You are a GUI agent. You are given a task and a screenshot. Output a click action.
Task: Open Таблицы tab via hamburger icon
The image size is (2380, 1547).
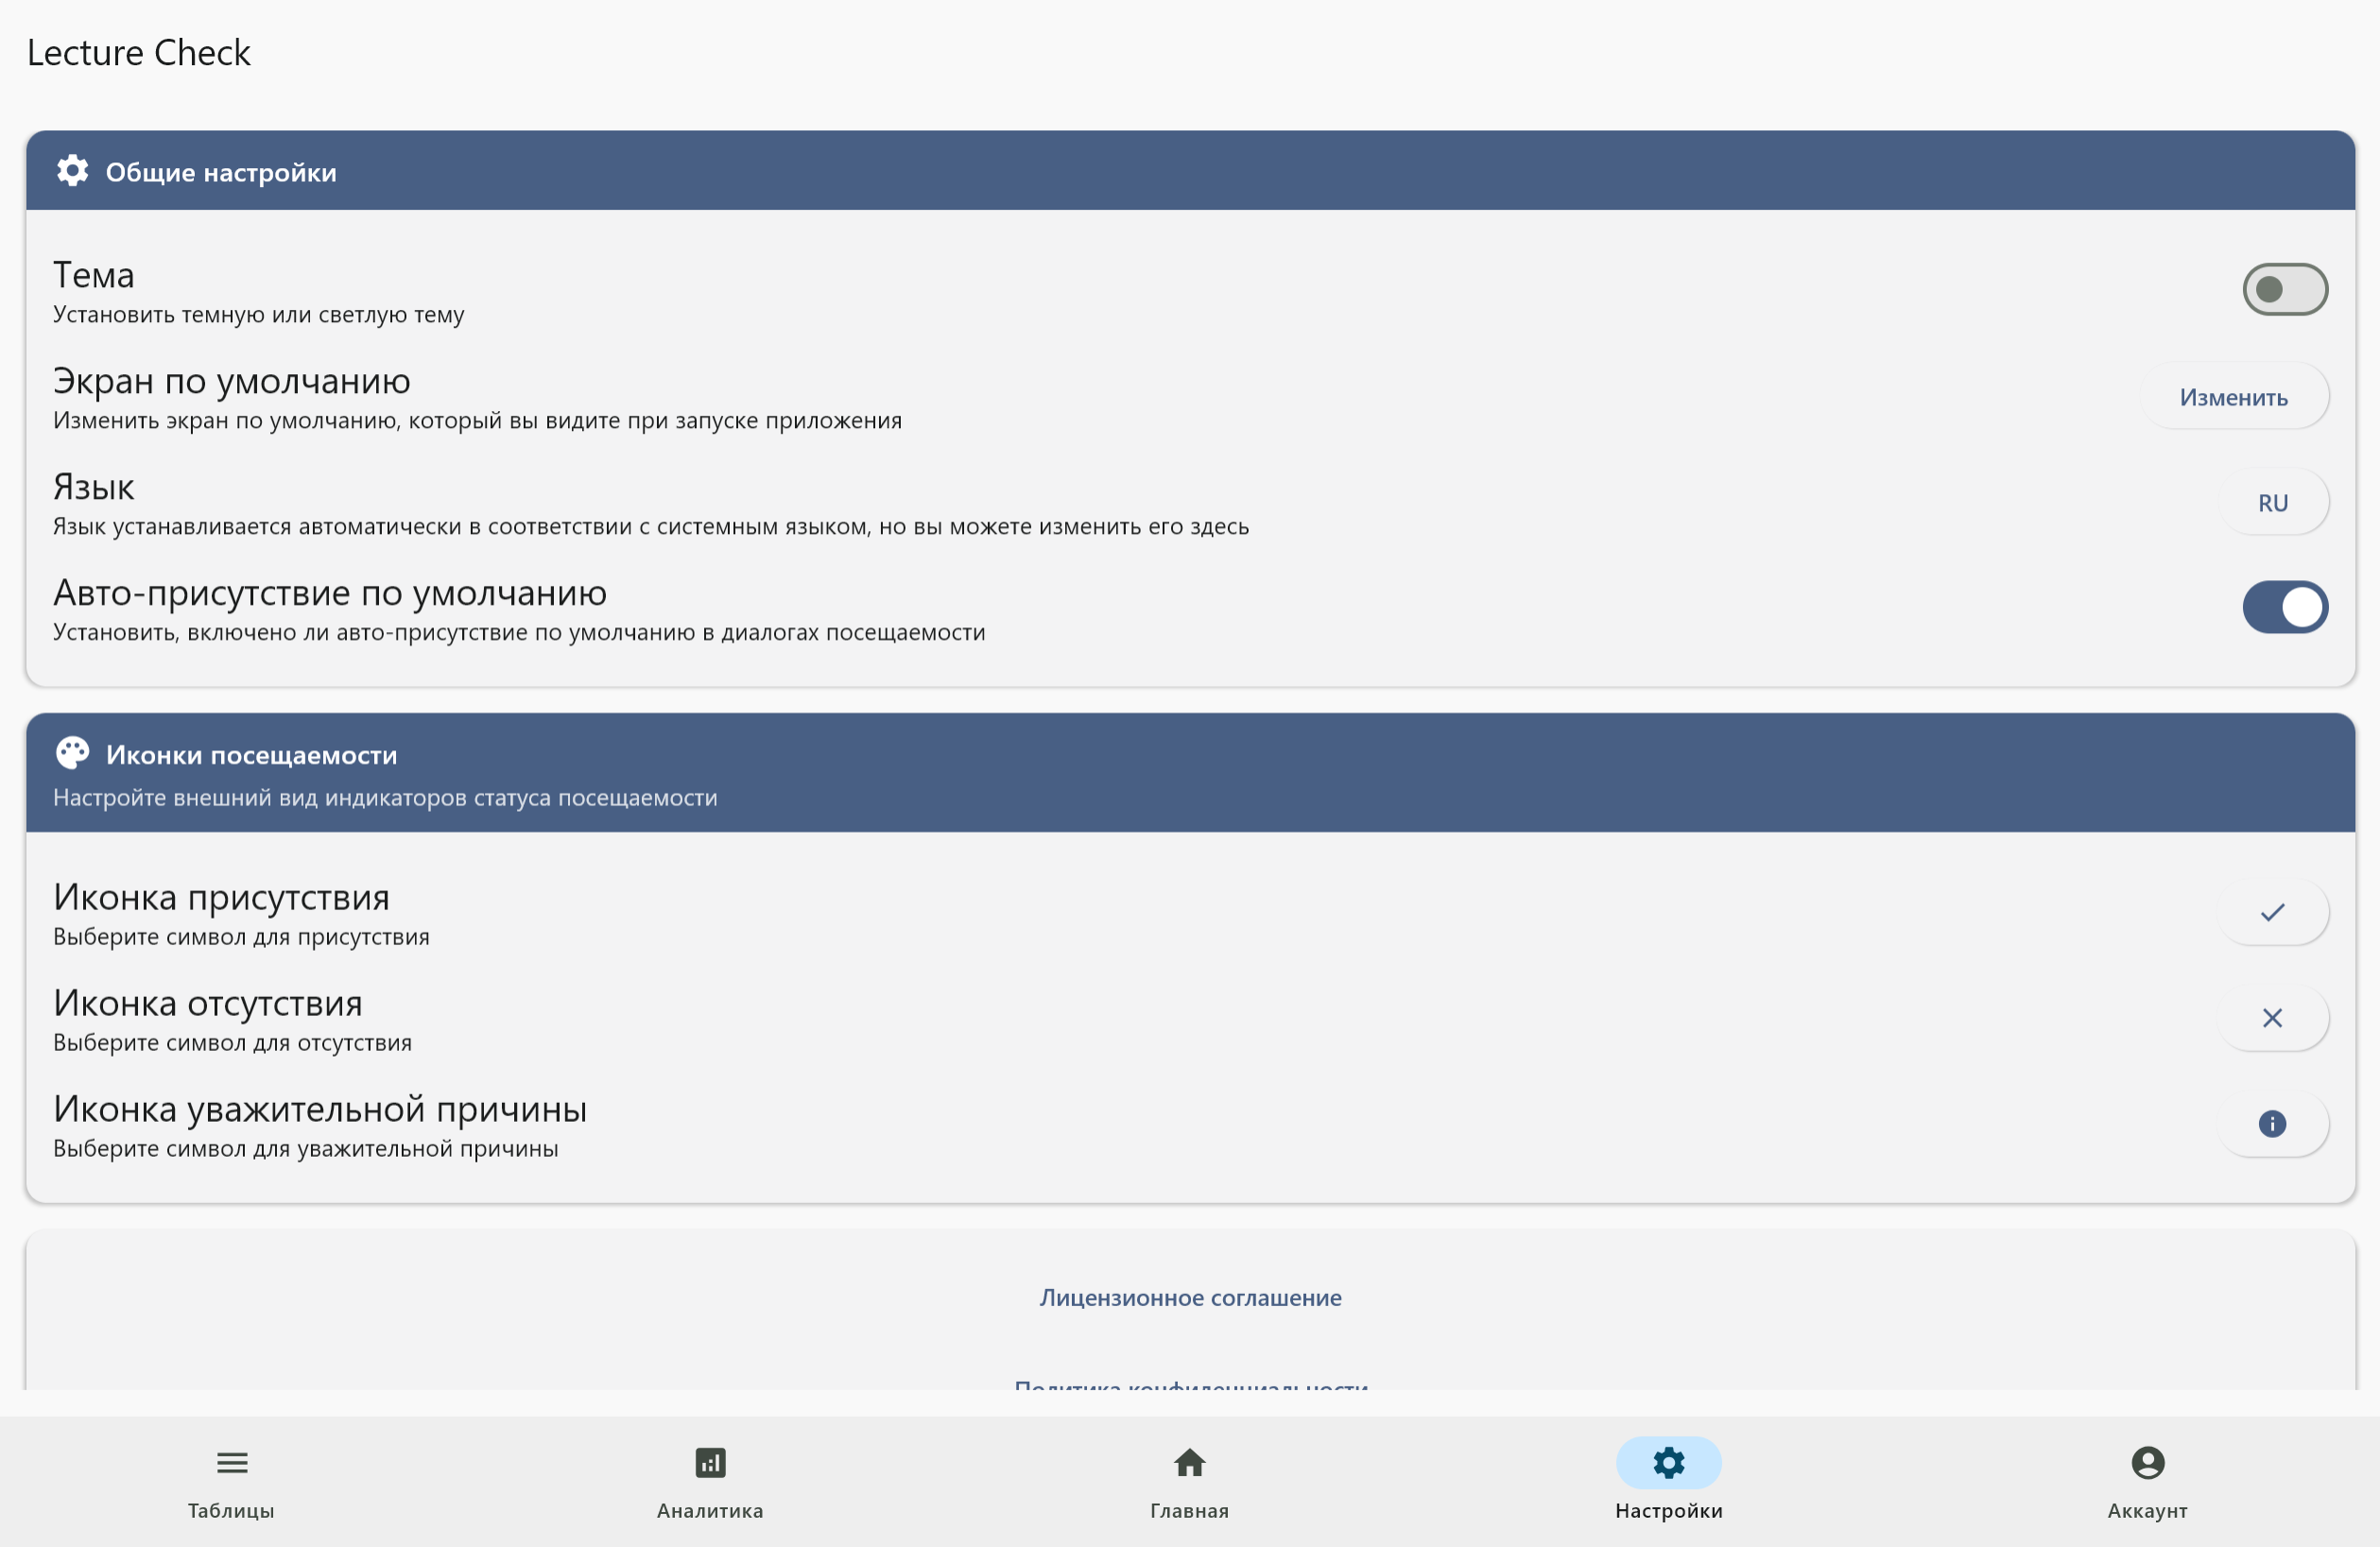point(232,1463)
